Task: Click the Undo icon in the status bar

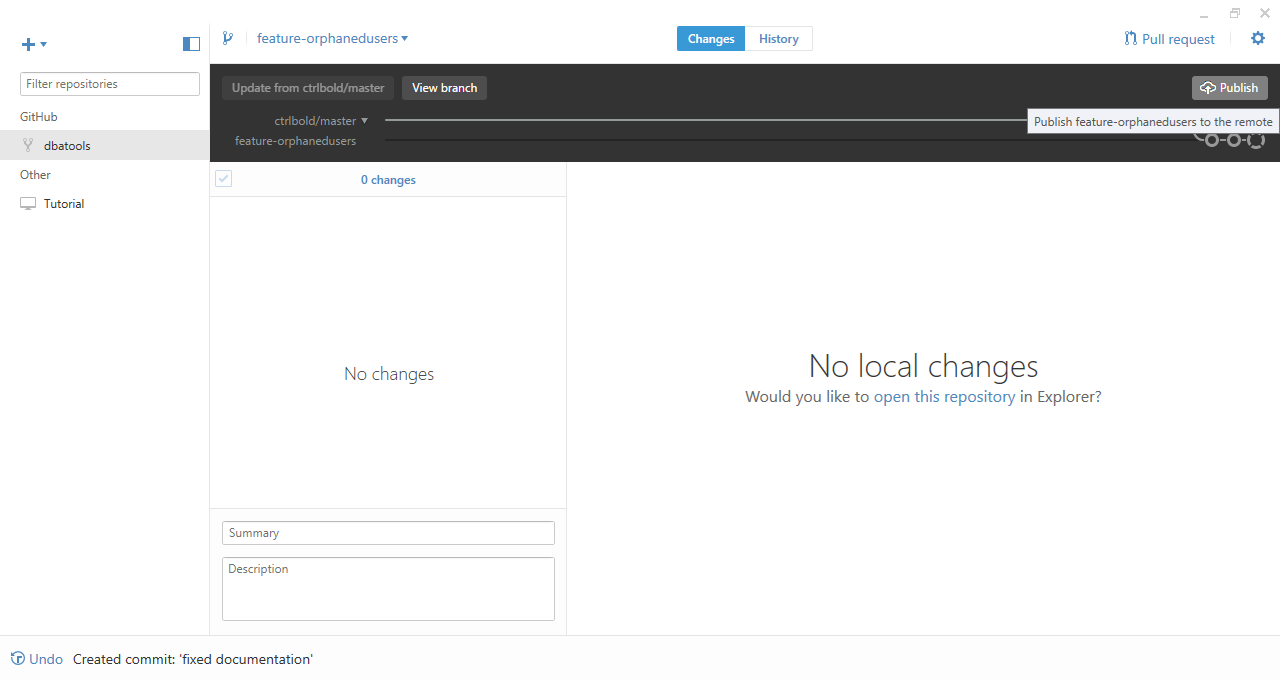Action: 18,659
